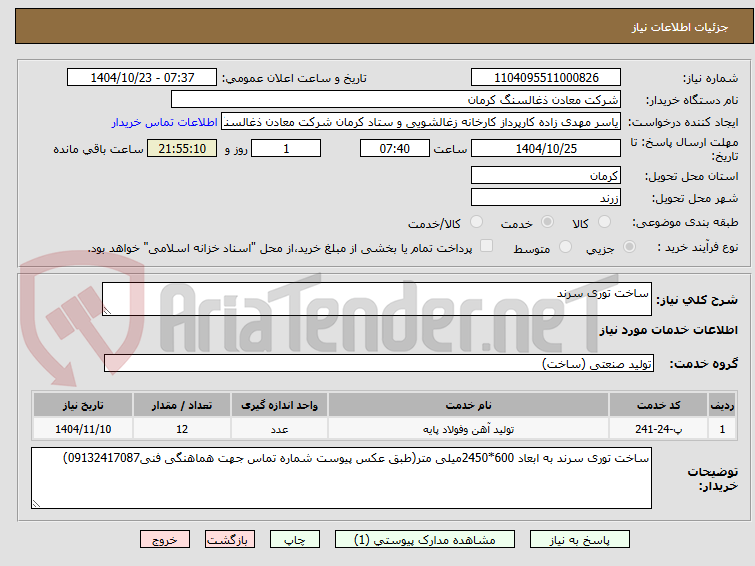Click the طبقه بندی موضوعی label

click(x=685, y=222)
